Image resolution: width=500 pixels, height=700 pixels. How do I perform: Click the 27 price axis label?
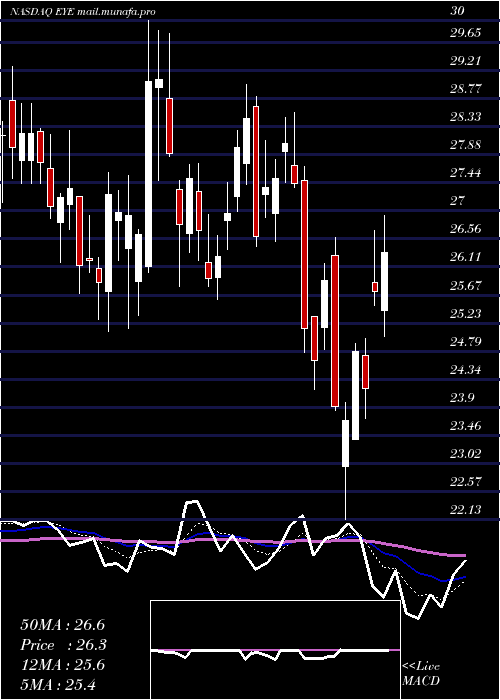[458, 201]
